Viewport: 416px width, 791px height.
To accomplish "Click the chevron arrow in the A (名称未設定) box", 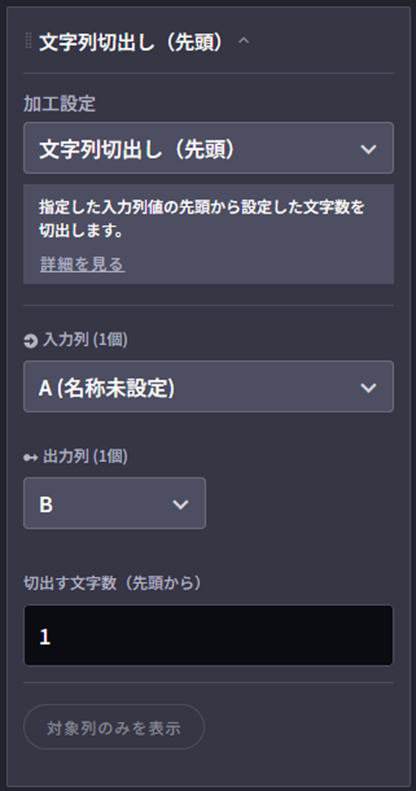I will [x=369, y=388].
